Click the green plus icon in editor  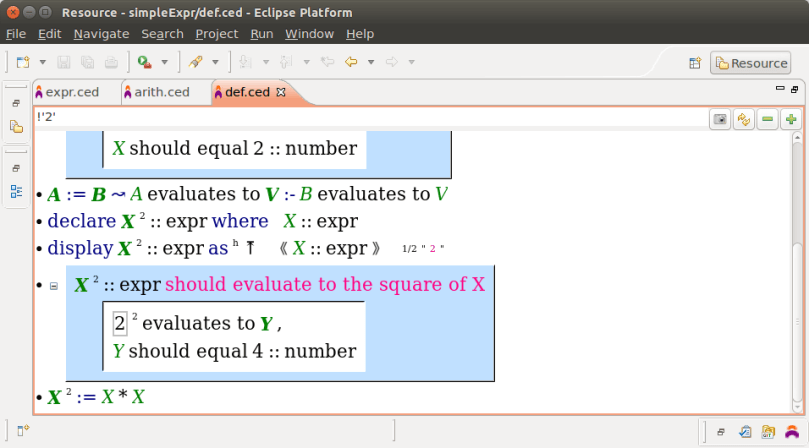coord(791,119)
